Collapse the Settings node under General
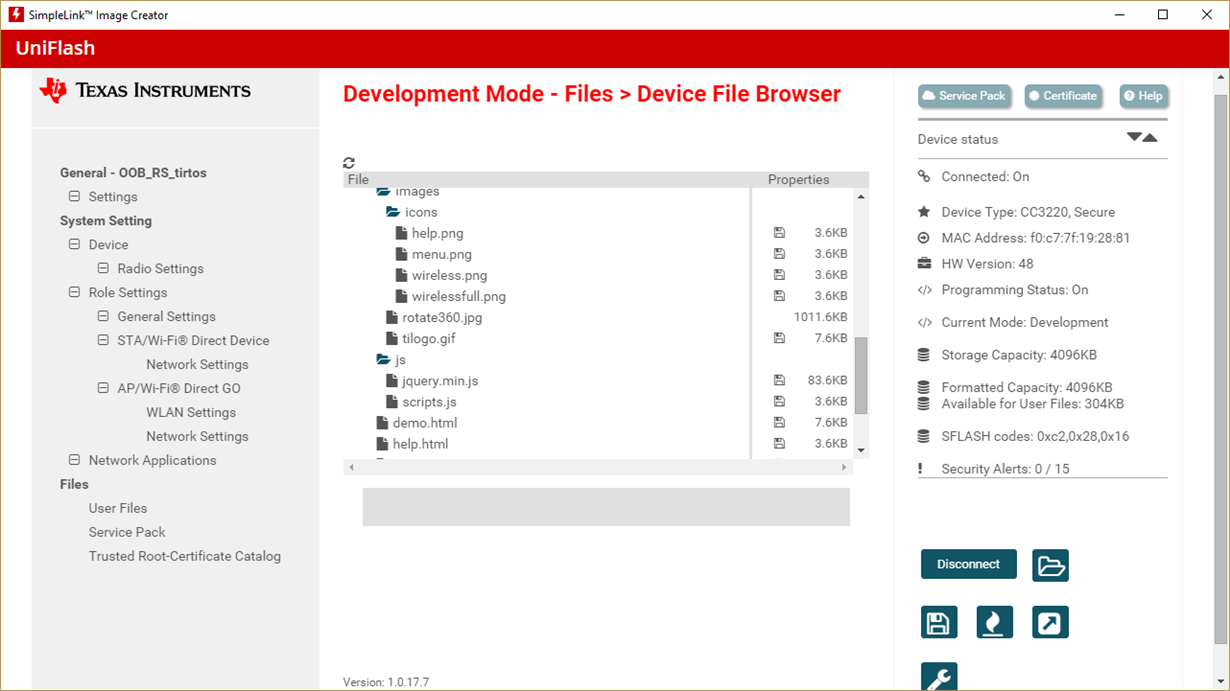This screenshot has height=691, width=1230. pyautogui.click(x=74, y=197)
